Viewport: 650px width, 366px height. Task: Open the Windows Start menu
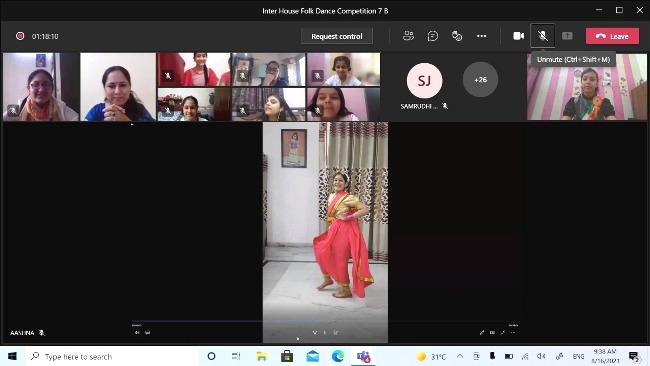coord(12,356)
